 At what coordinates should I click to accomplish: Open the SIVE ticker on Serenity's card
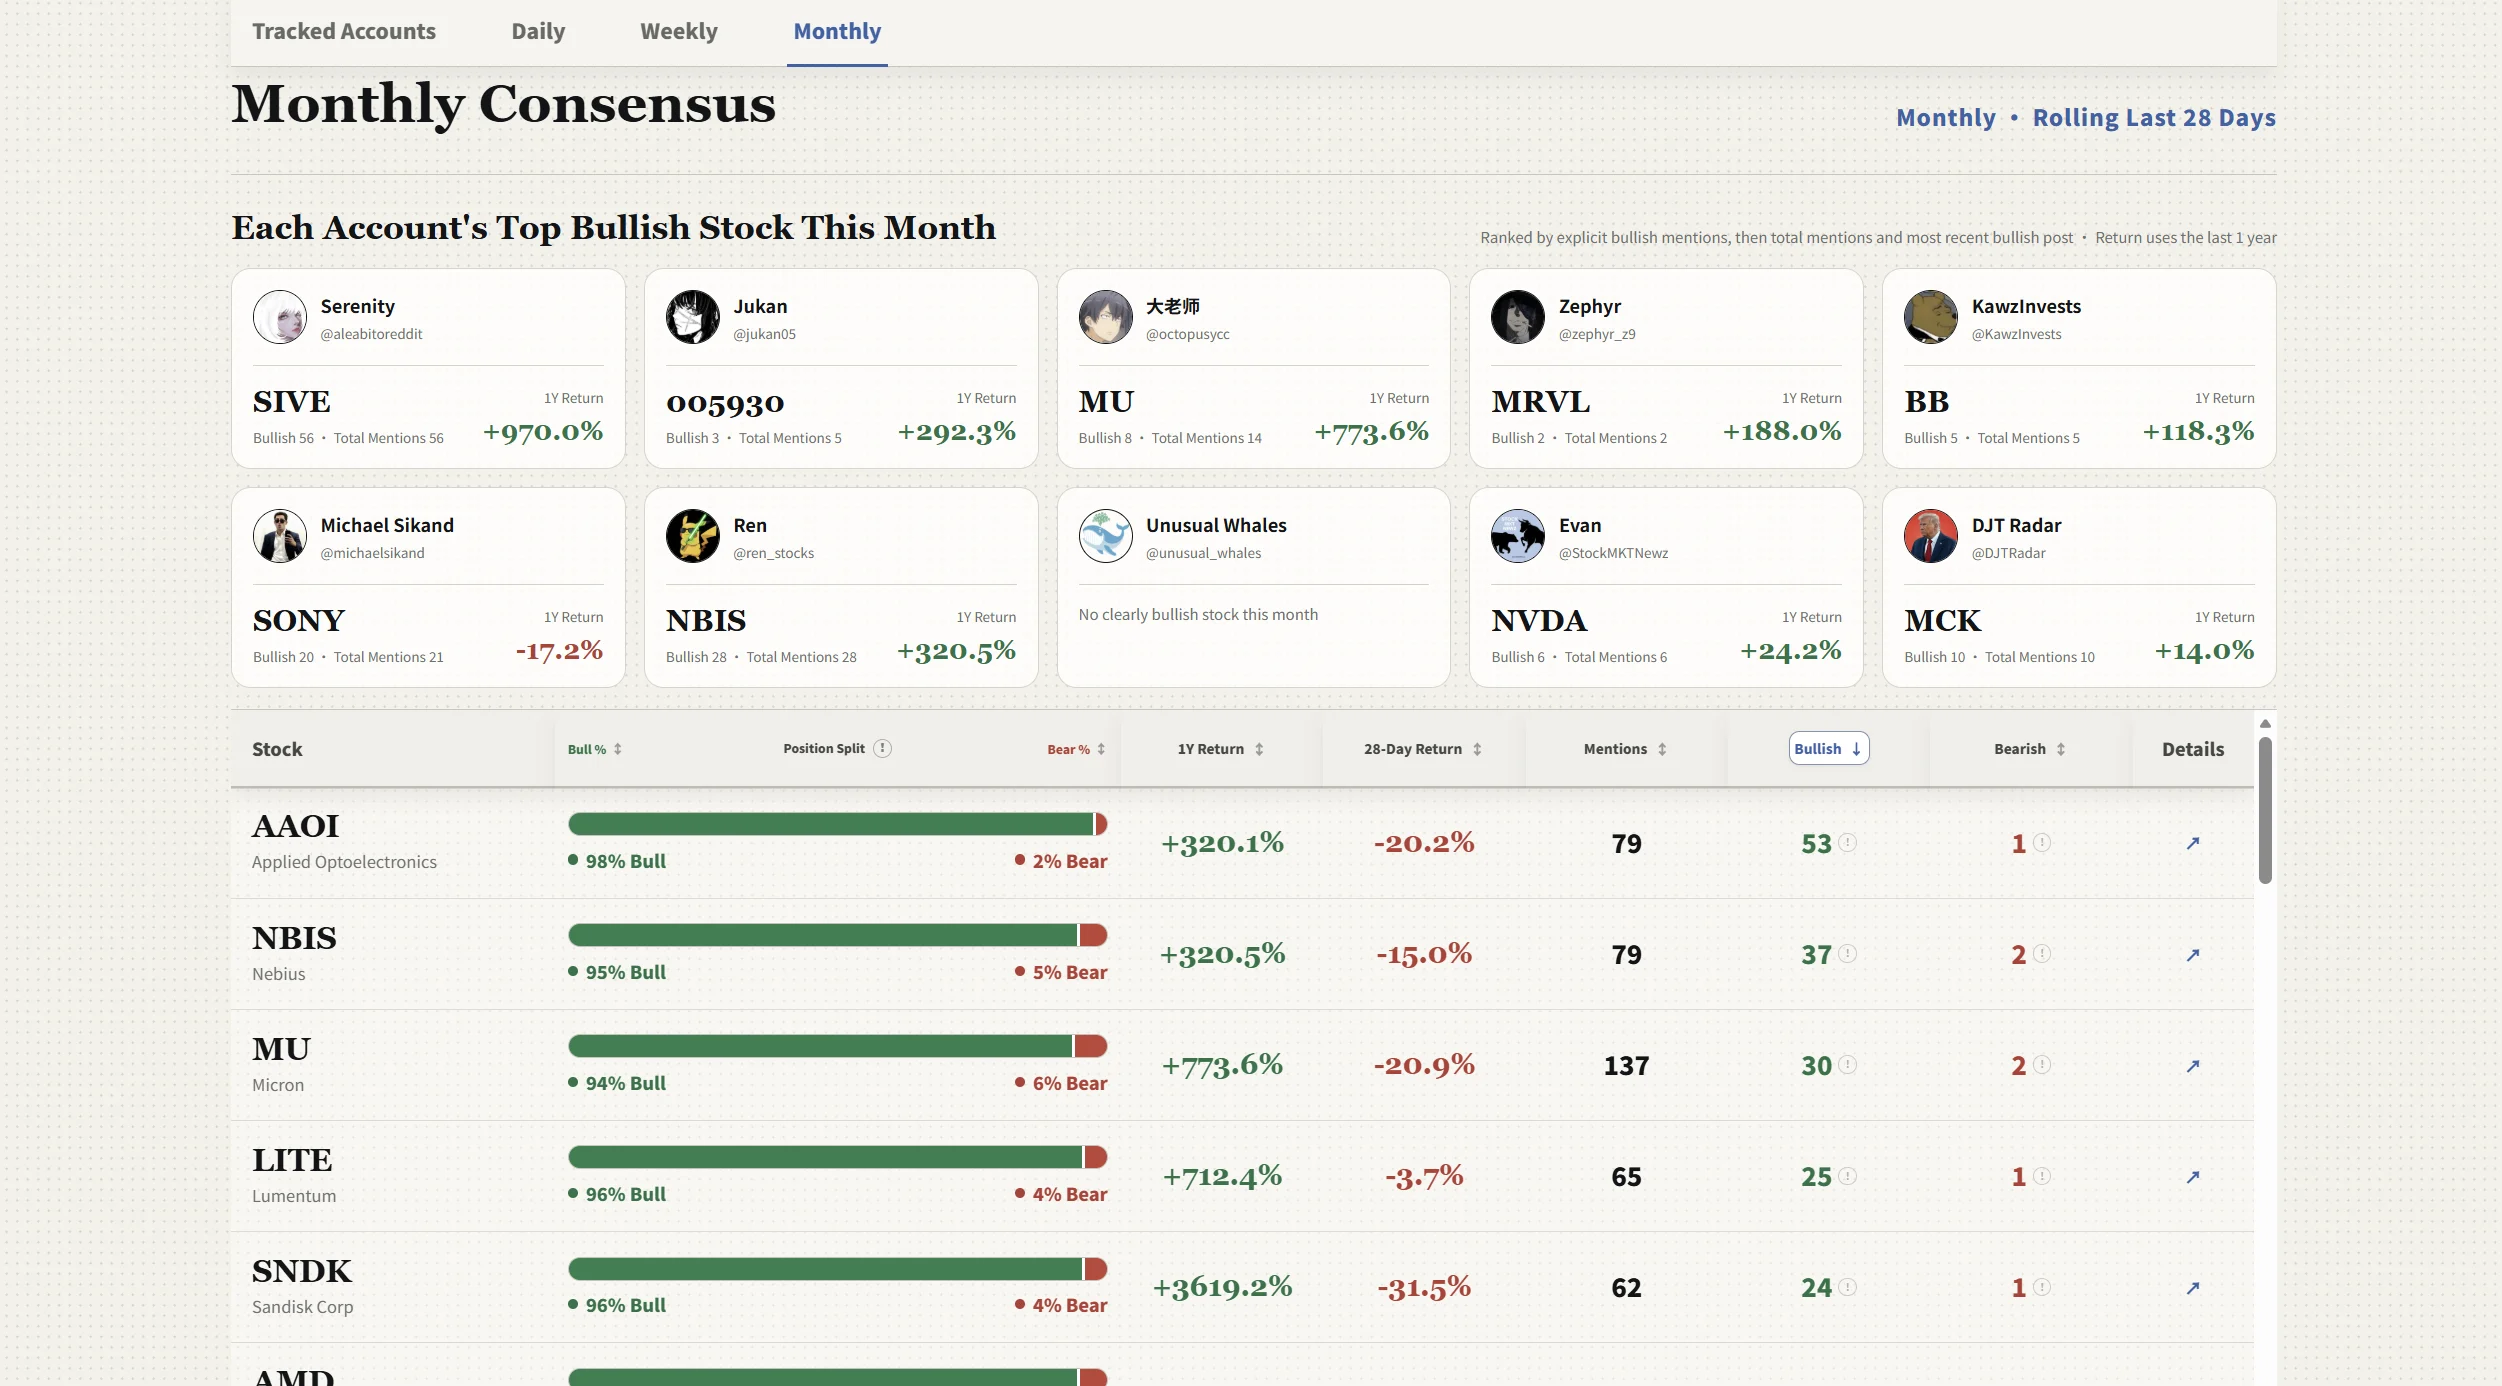pyautogui.click(x=292, y=401)
